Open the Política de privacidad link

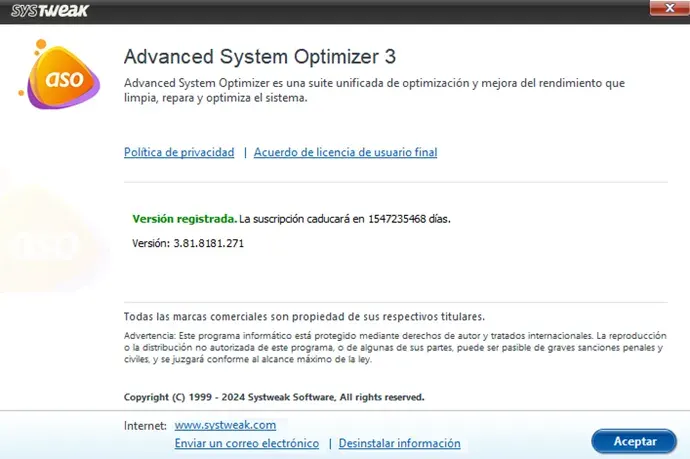coord(179,152)
